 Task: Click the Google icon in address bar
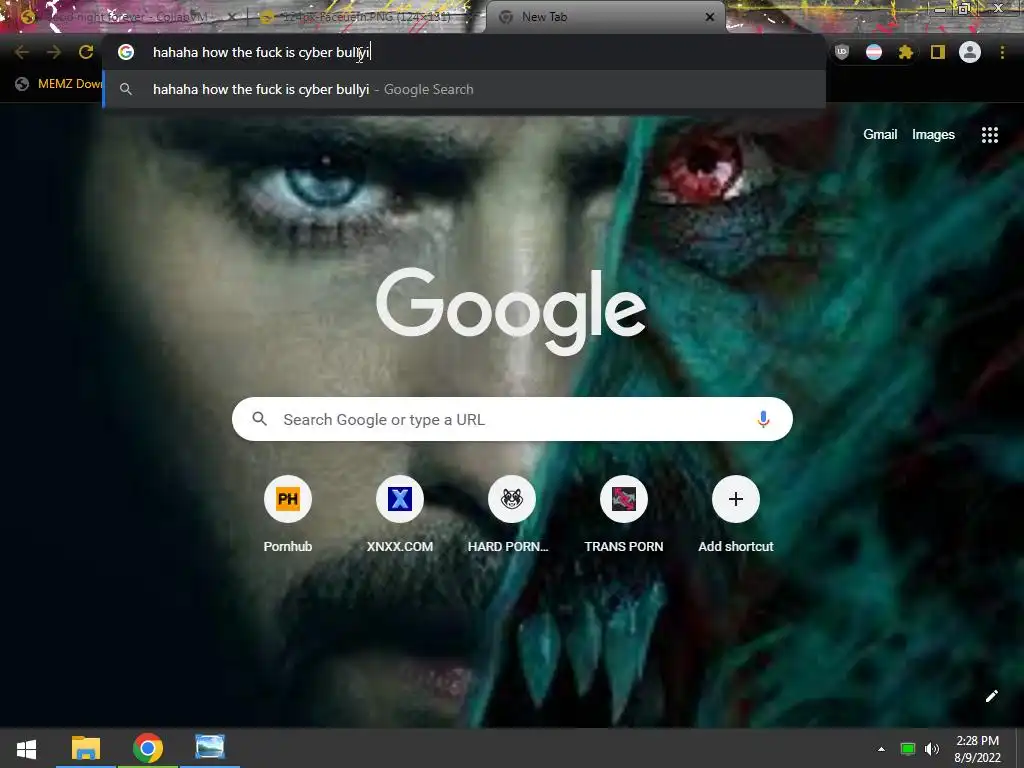126,52
